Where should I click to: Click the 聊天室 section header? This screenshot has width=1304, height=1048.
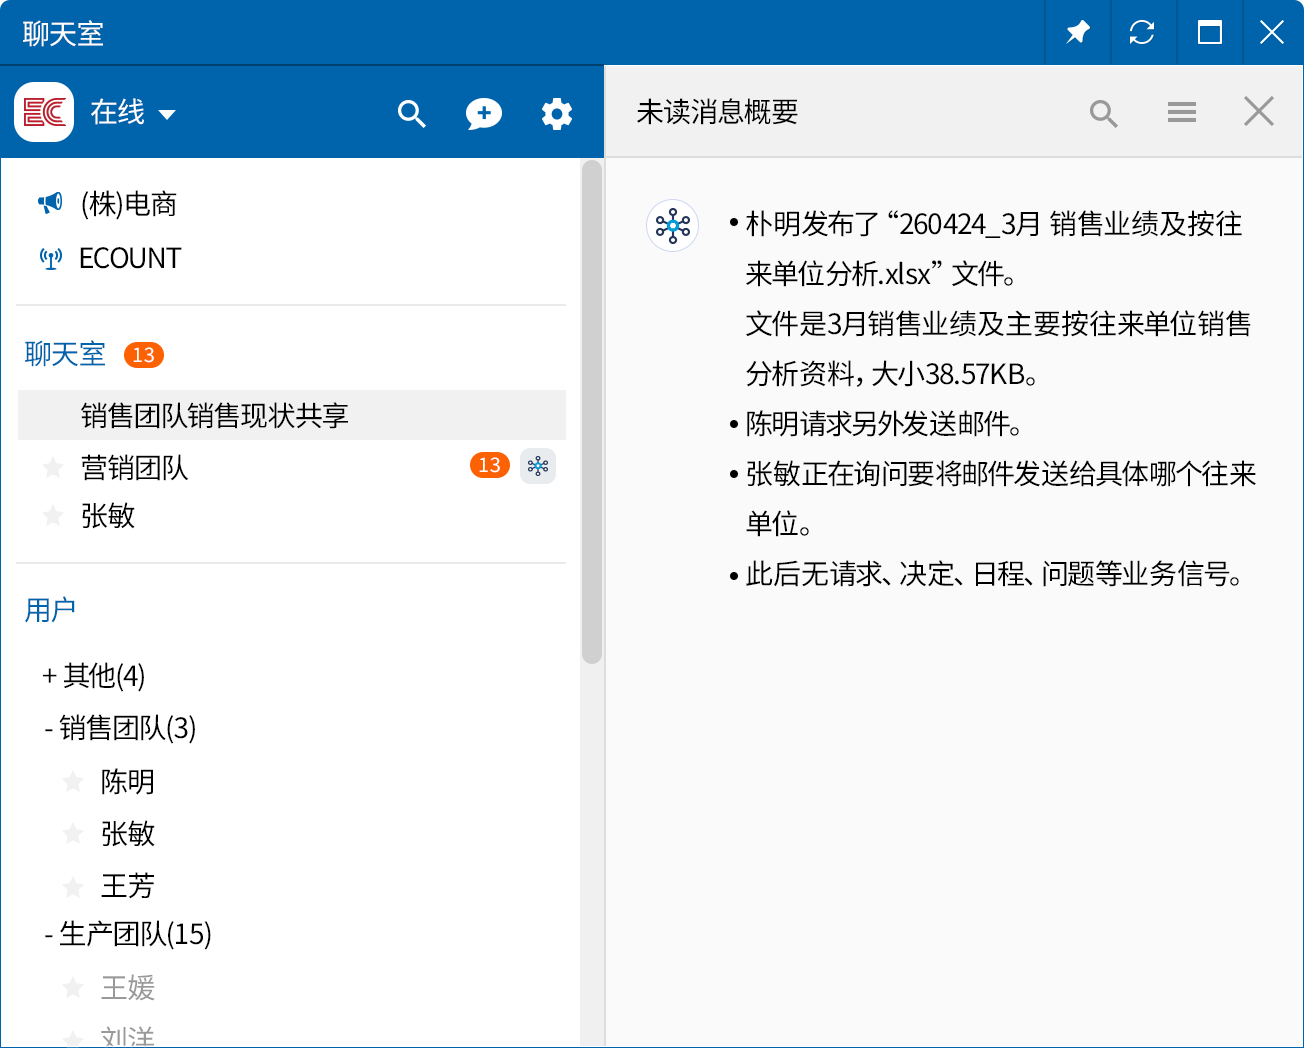65,354
